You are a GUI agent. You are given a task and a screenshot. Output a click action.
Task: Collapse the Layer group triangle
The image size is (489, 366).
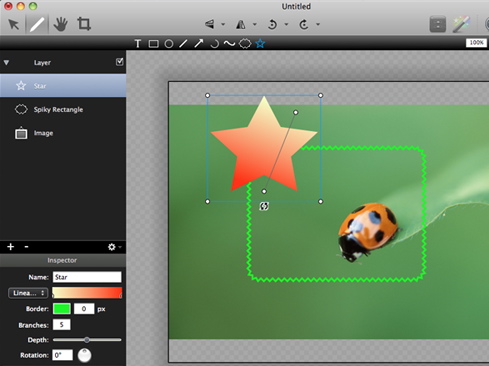click(x=6, y=62)
